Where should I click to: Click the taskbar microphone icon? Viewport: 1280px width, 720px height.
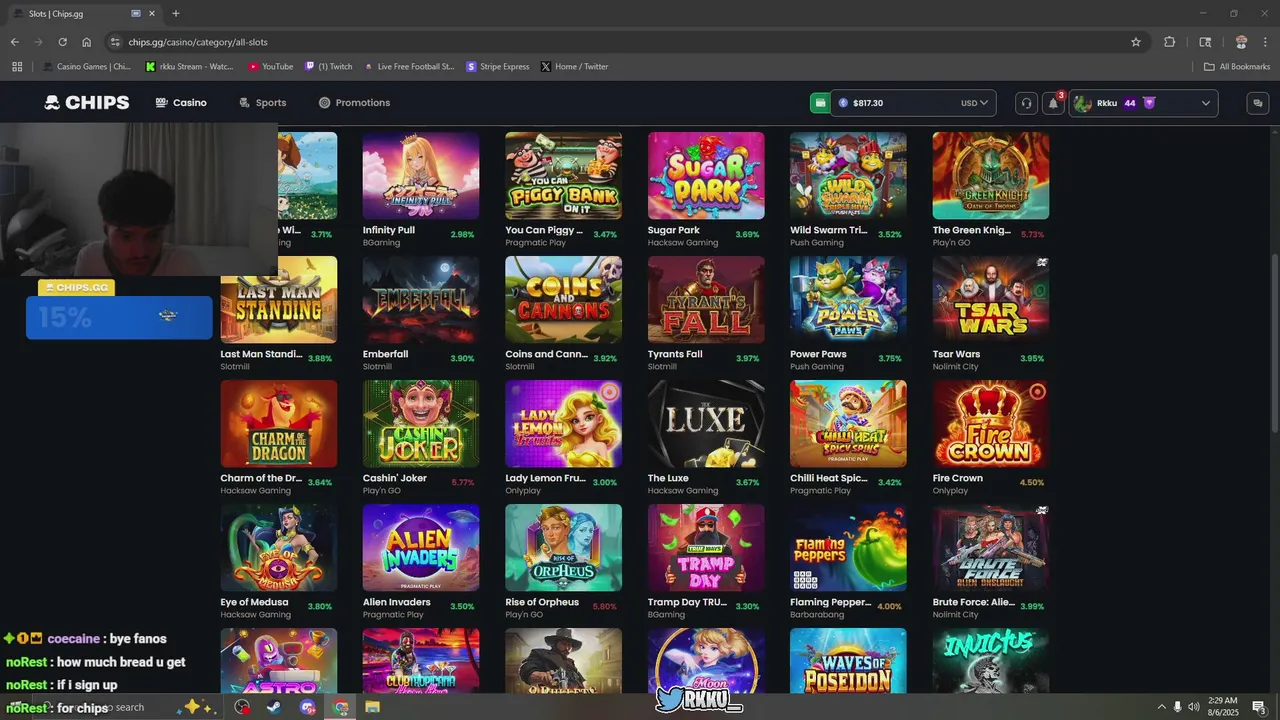point(1177,707)
